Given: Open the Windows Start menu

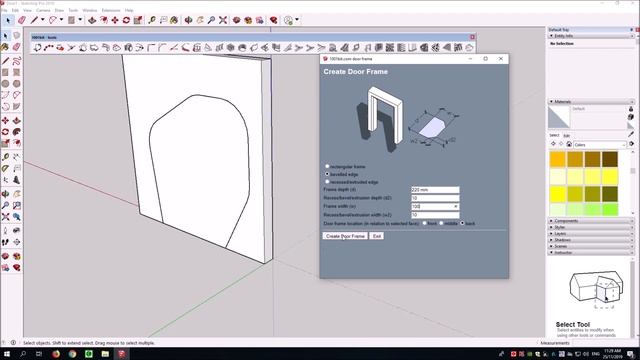Looking at the screenshot, I should pos(7,354).
